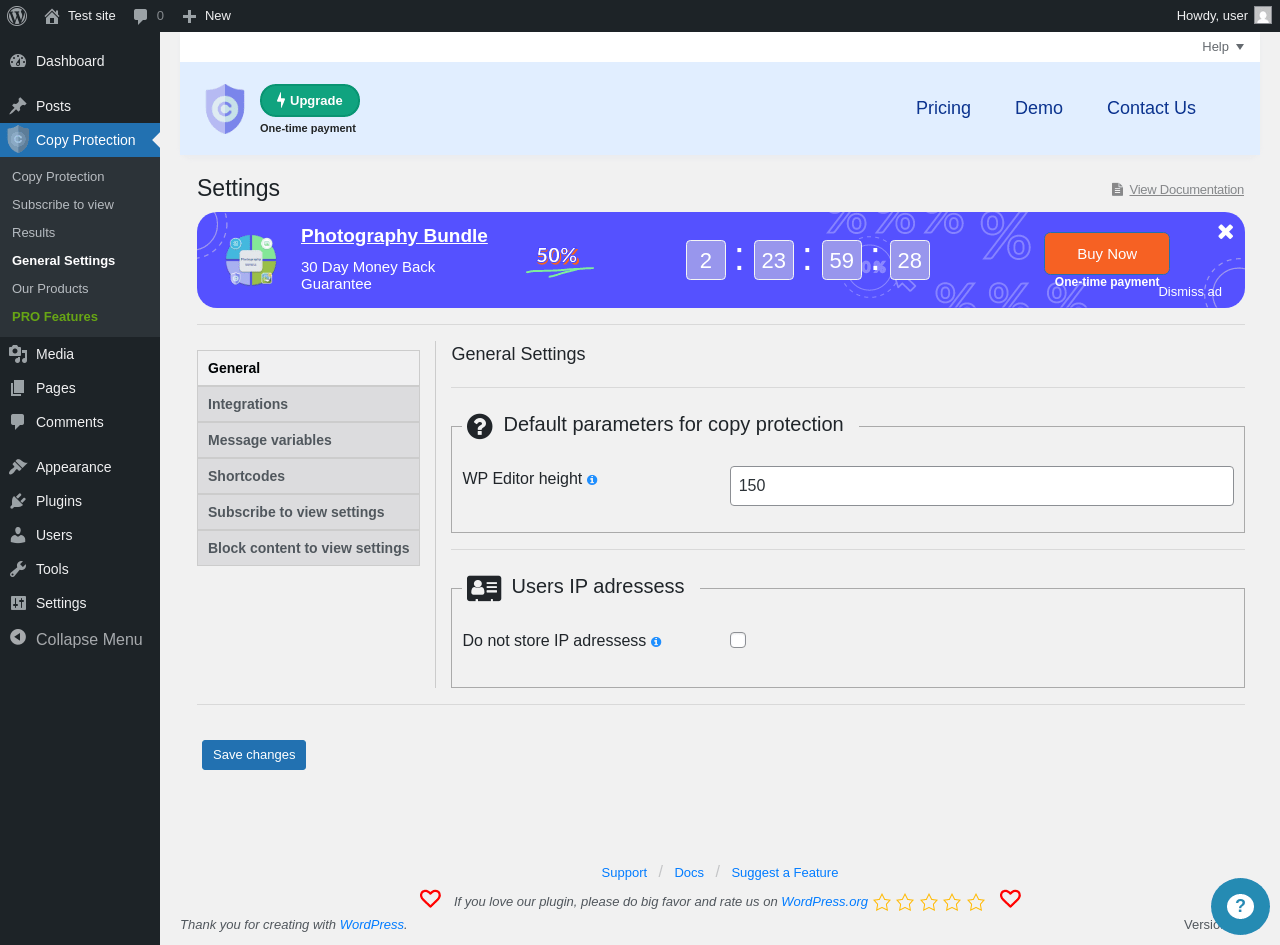Image resolution: width=1280 pixels, height=945 pixels.
Task: Switch to the Integrations tab
Action: [x=308, y=404]
